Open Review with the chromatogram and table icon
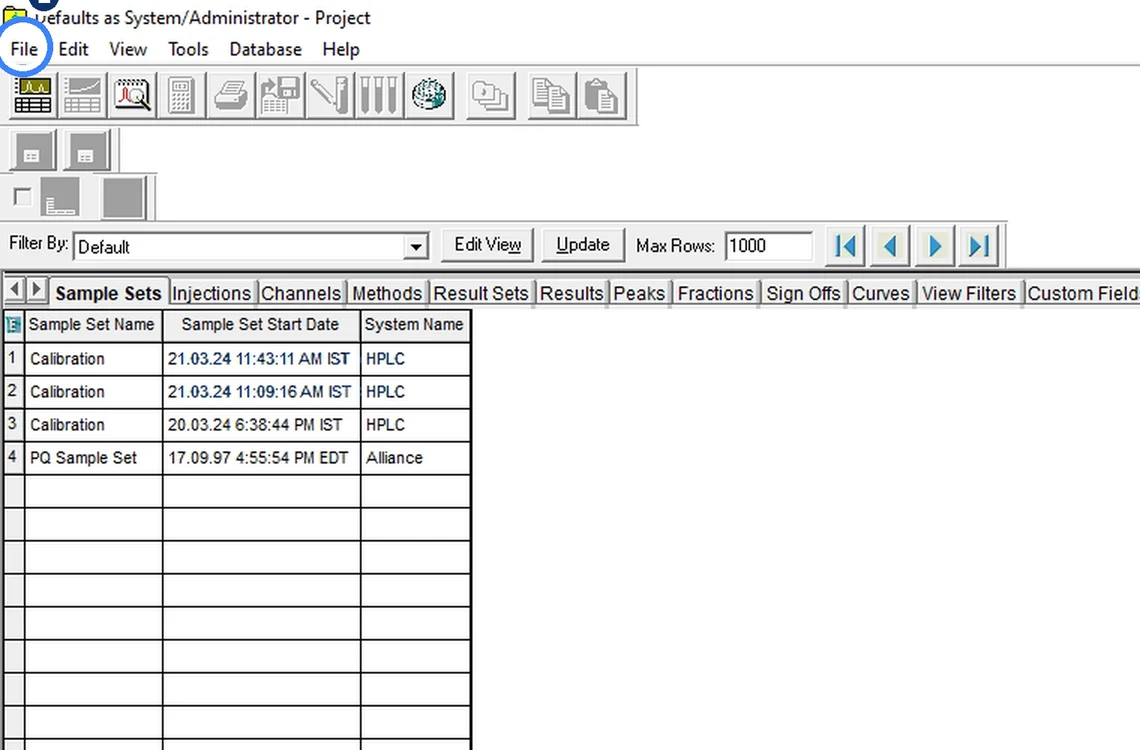The image size is (1140, 750). point(33,95)
